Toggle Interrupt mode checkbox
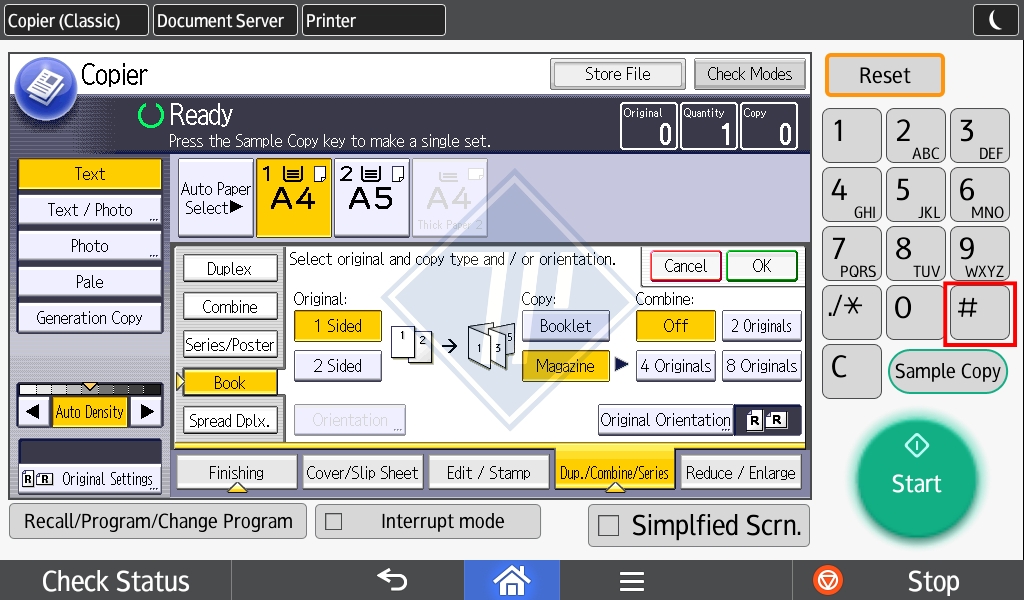This screenshot has height=600, width=1024. (334, 522)
